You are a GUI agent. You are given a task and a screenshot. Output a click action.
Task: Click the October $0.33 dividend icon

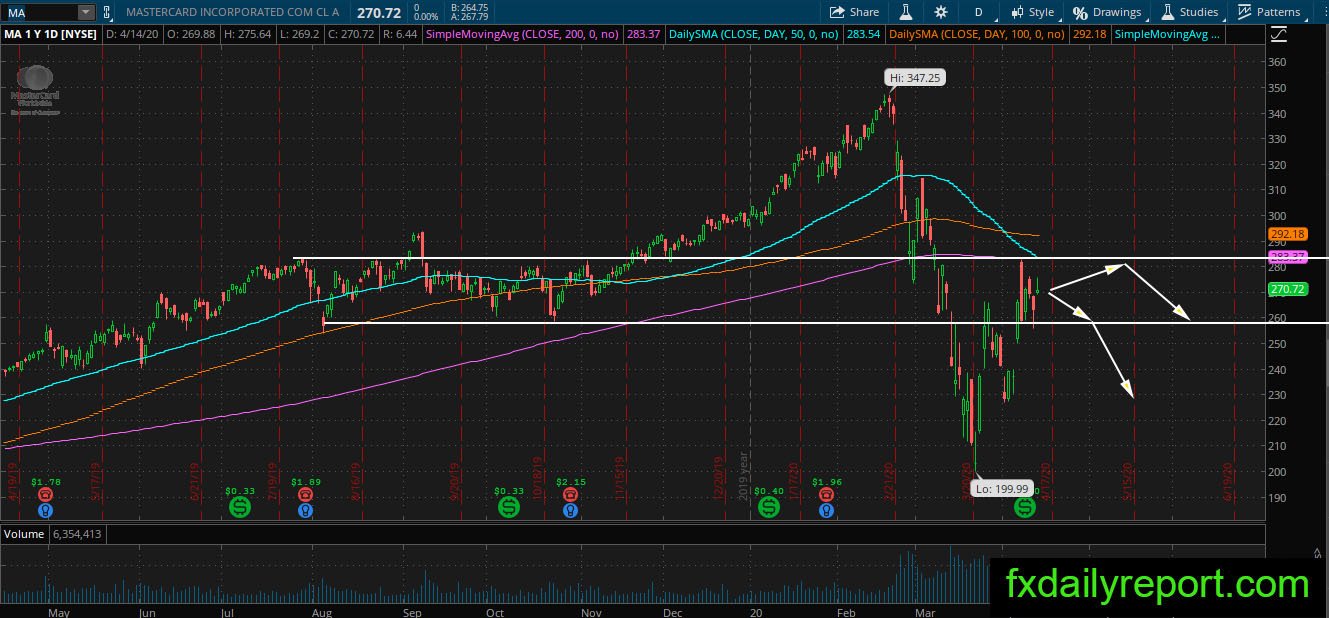tap(509, 508)
